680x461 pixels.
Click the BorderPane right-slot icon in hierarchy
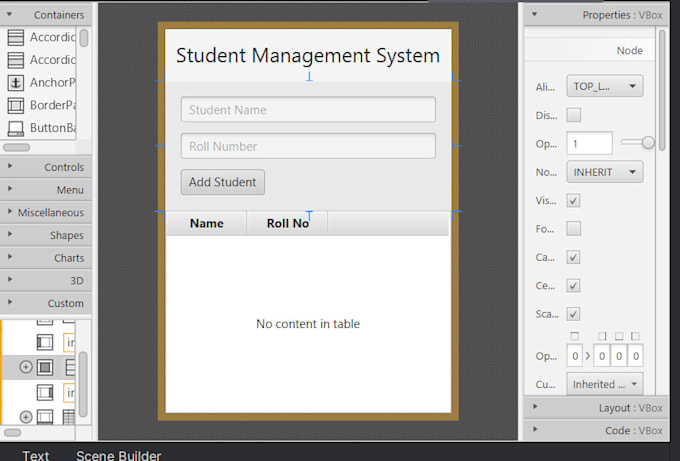click(x=45, y=392)
